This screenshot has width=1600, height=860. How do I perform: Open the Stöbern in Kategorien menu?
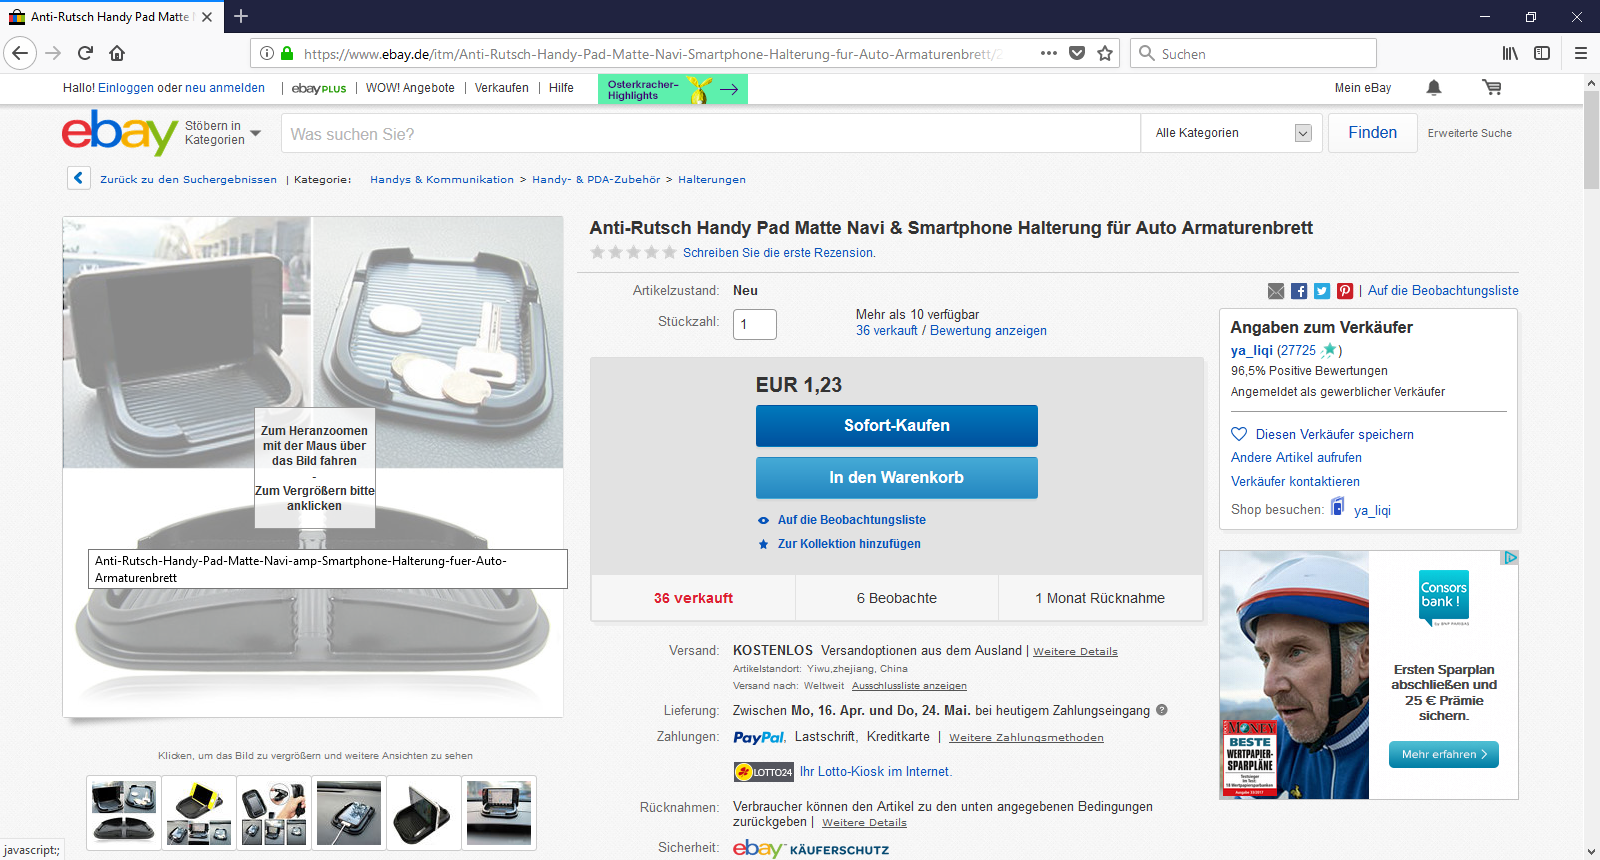[222, 133]
